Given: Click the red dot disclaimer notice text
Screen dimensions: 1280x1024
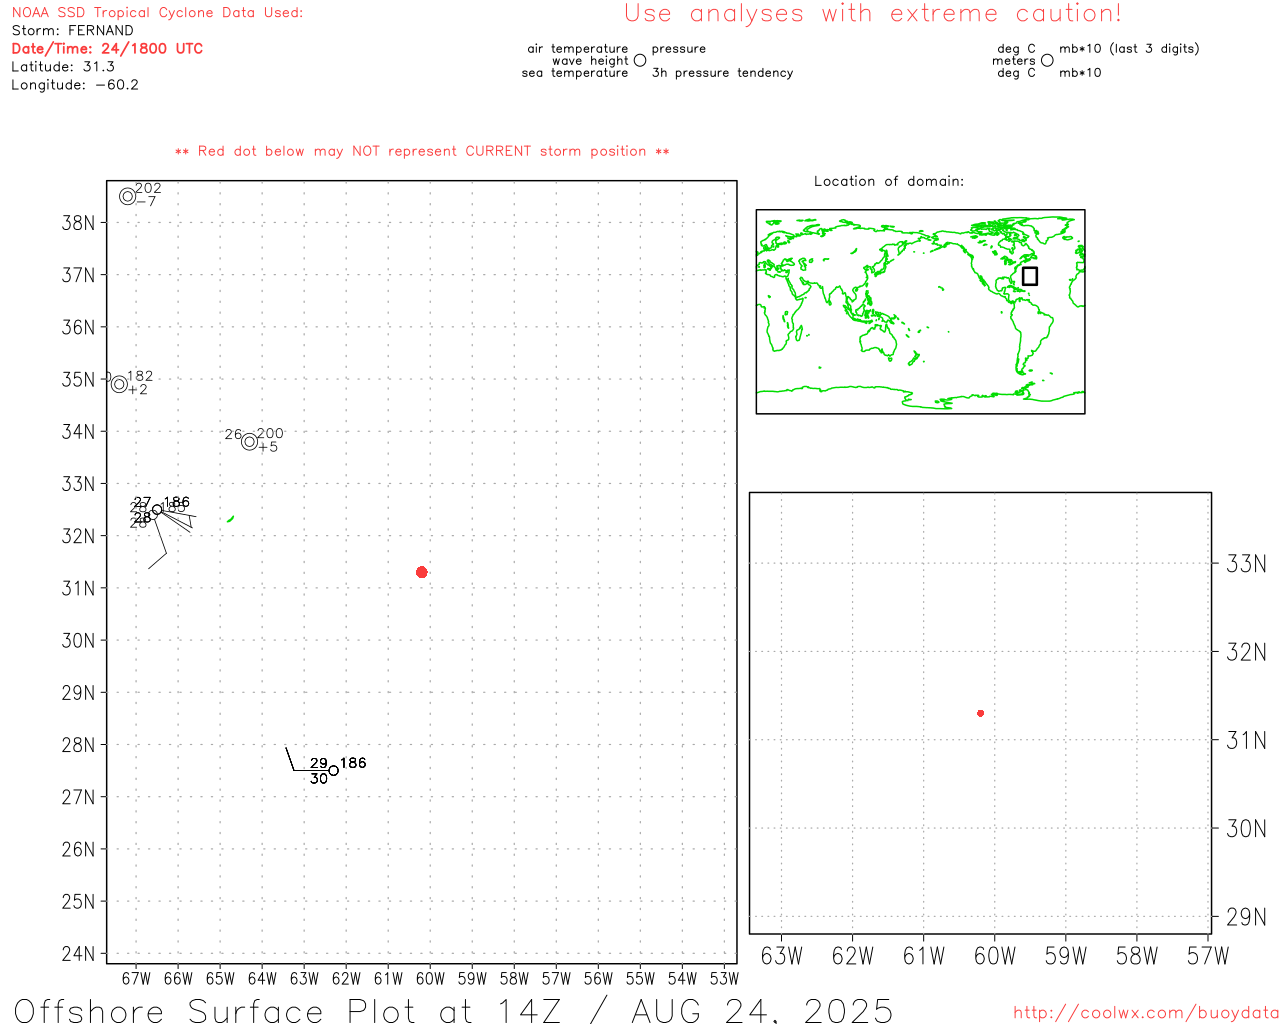Looking at the screenshot, I should click(x=422, y=151).
